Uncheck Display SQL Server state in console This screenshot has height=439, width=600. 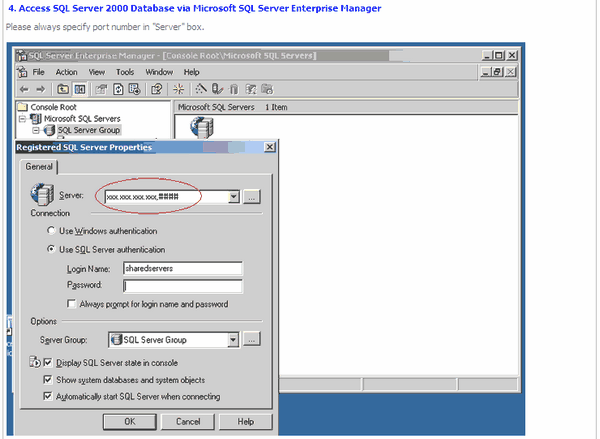click(x=48, y=362)
